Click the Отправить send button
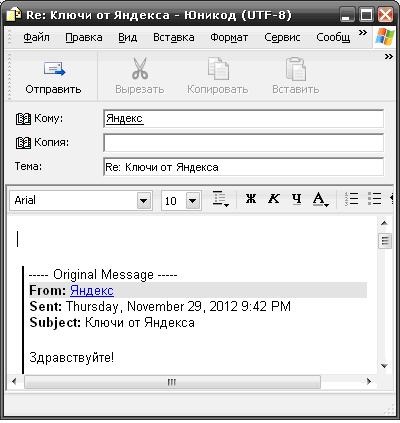Image resolution: width=400 pixels, height=423 pixels. (x=53, y=77)
